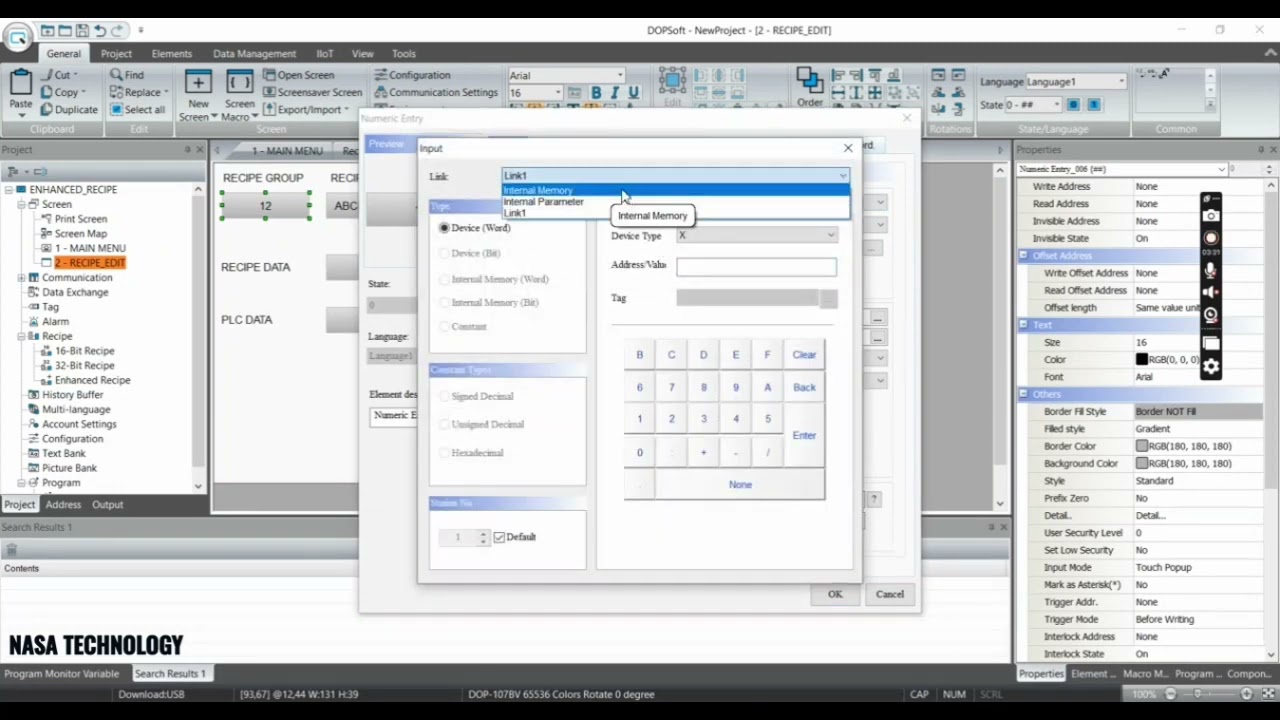Open the IIoT ribbon tab

pyautogui.click(x=324, y=54)
